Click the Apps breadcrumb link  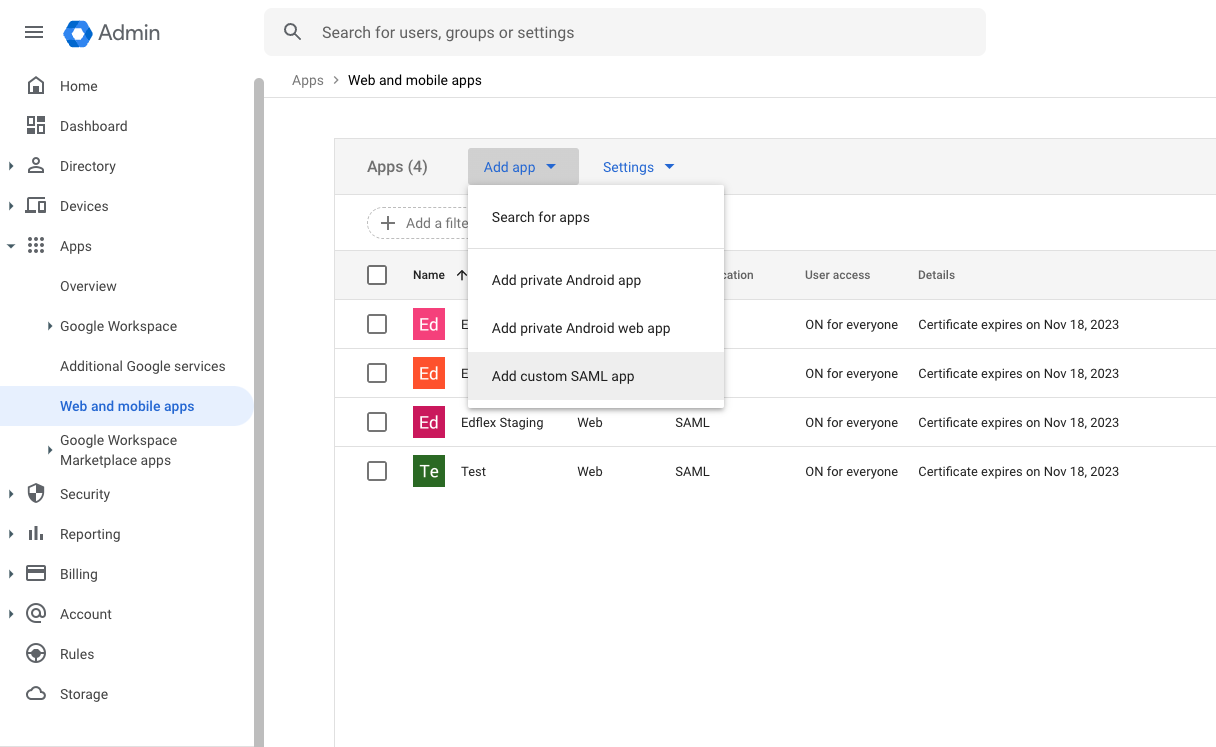point(308,80)
